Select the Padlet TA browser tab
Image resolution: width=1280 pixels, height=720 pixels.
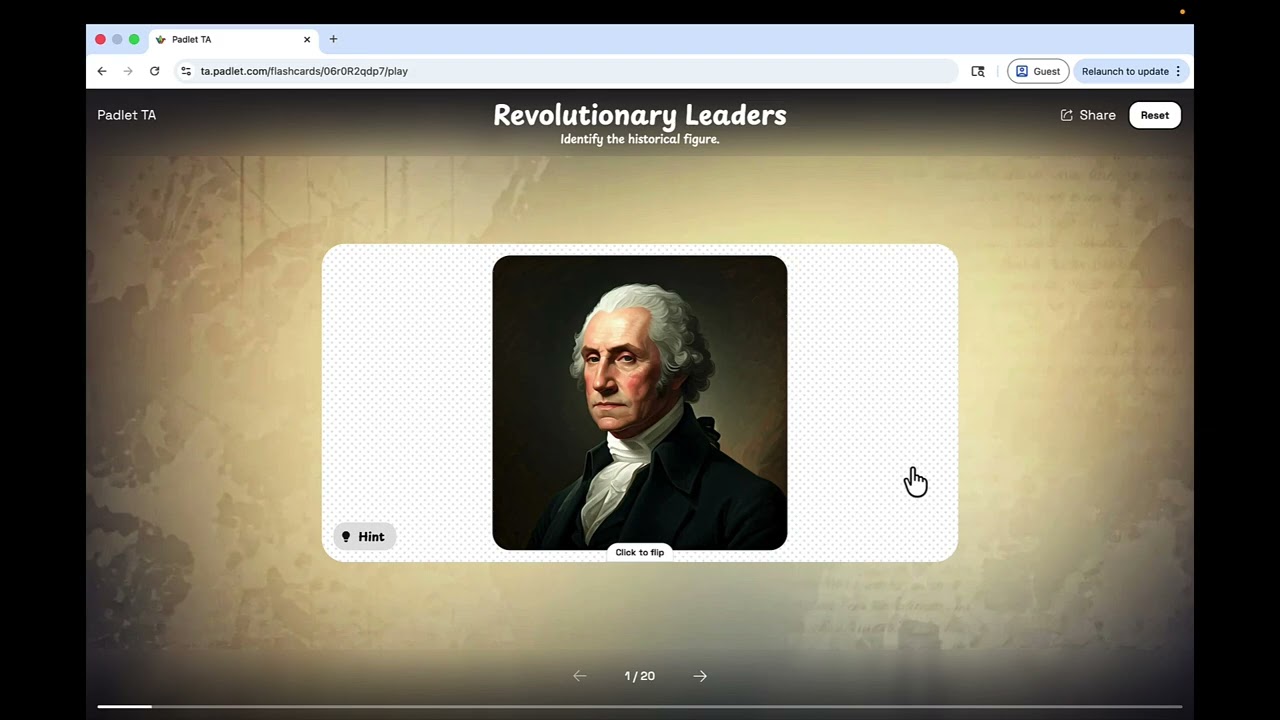tap(234, 39)
